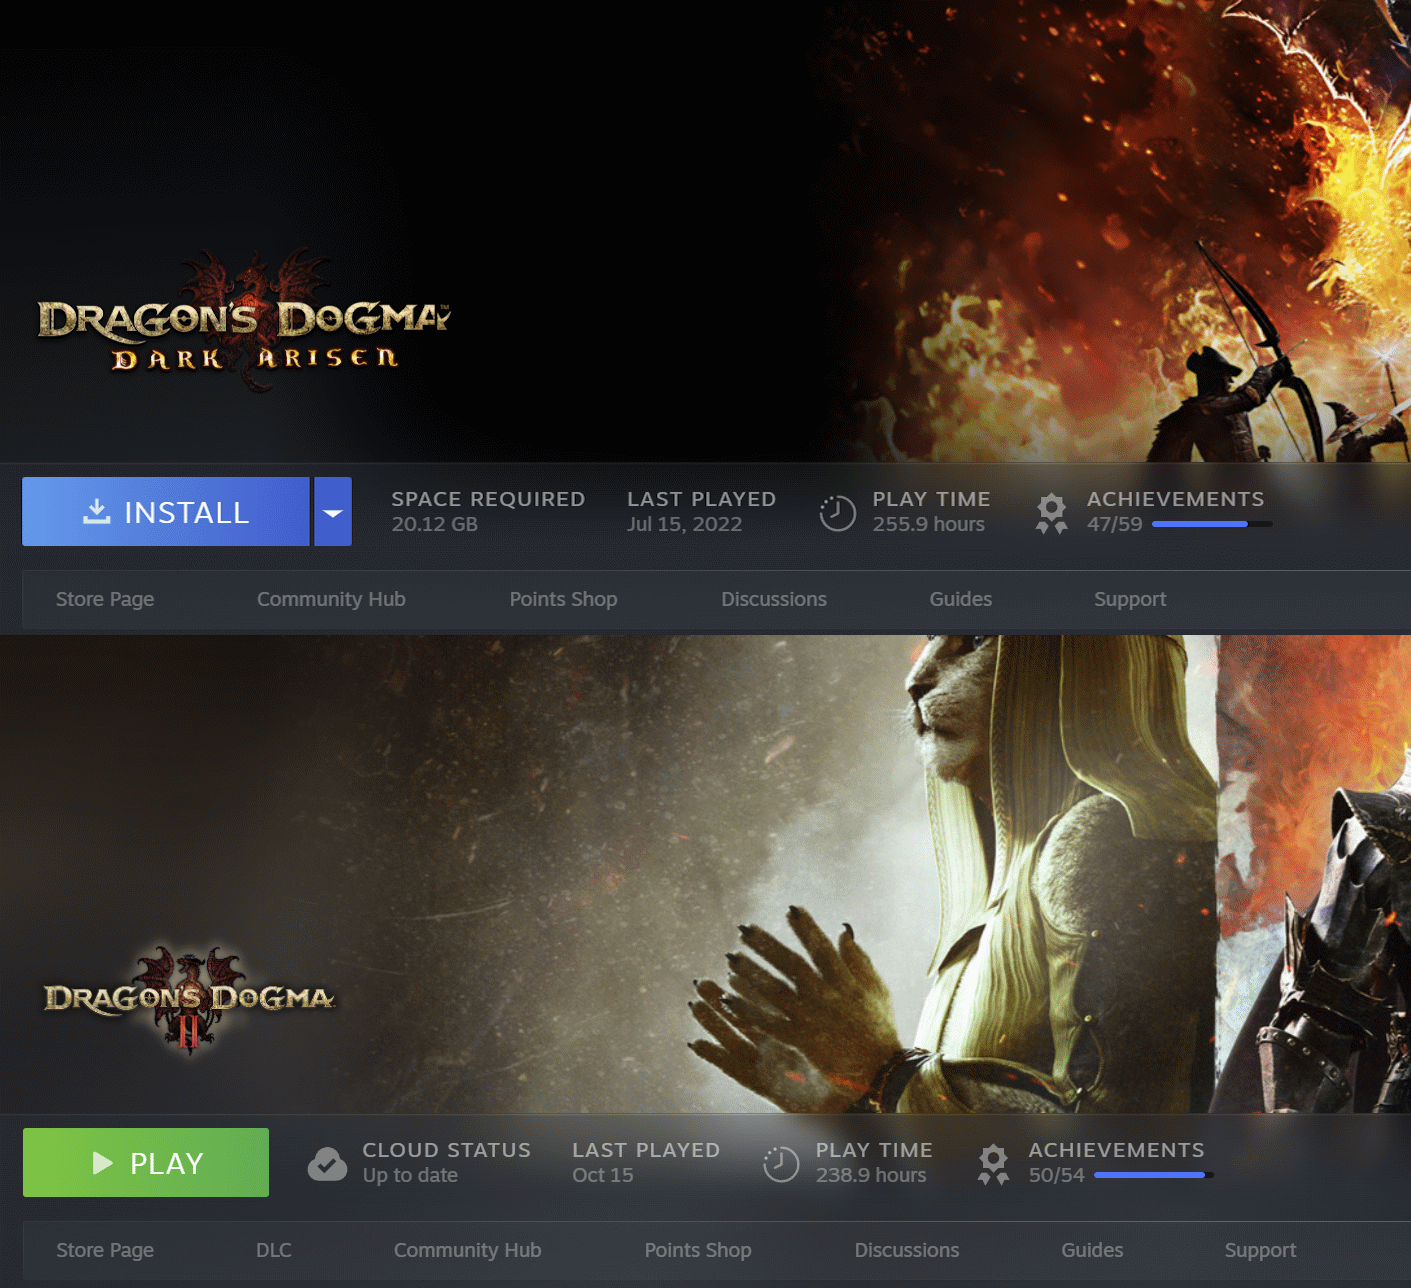The height and width of the screenshot is (1288, 1411).
Task: Open Discussions for Dragon's Dogma 2
Action: tap(907, 1250)
